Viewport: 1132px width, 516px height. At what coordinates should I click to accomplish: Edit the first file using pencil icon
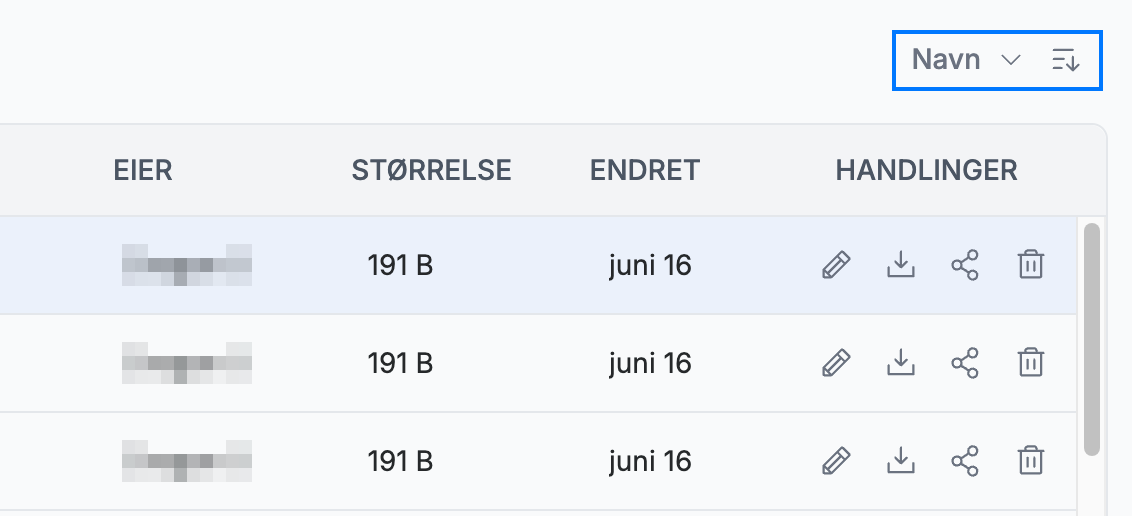[836, 265]
